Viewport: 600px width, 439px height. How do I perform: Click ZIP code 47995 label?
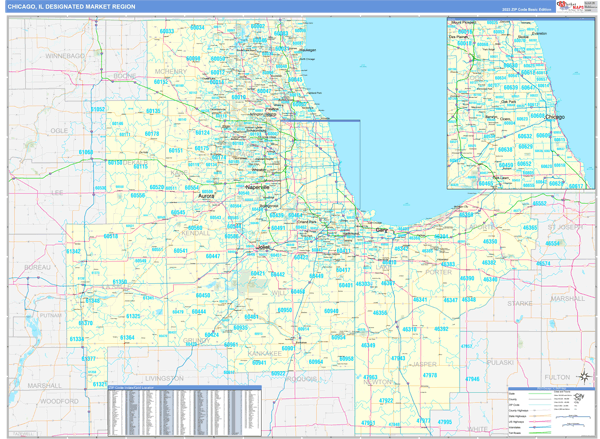[x=445, y=422]
